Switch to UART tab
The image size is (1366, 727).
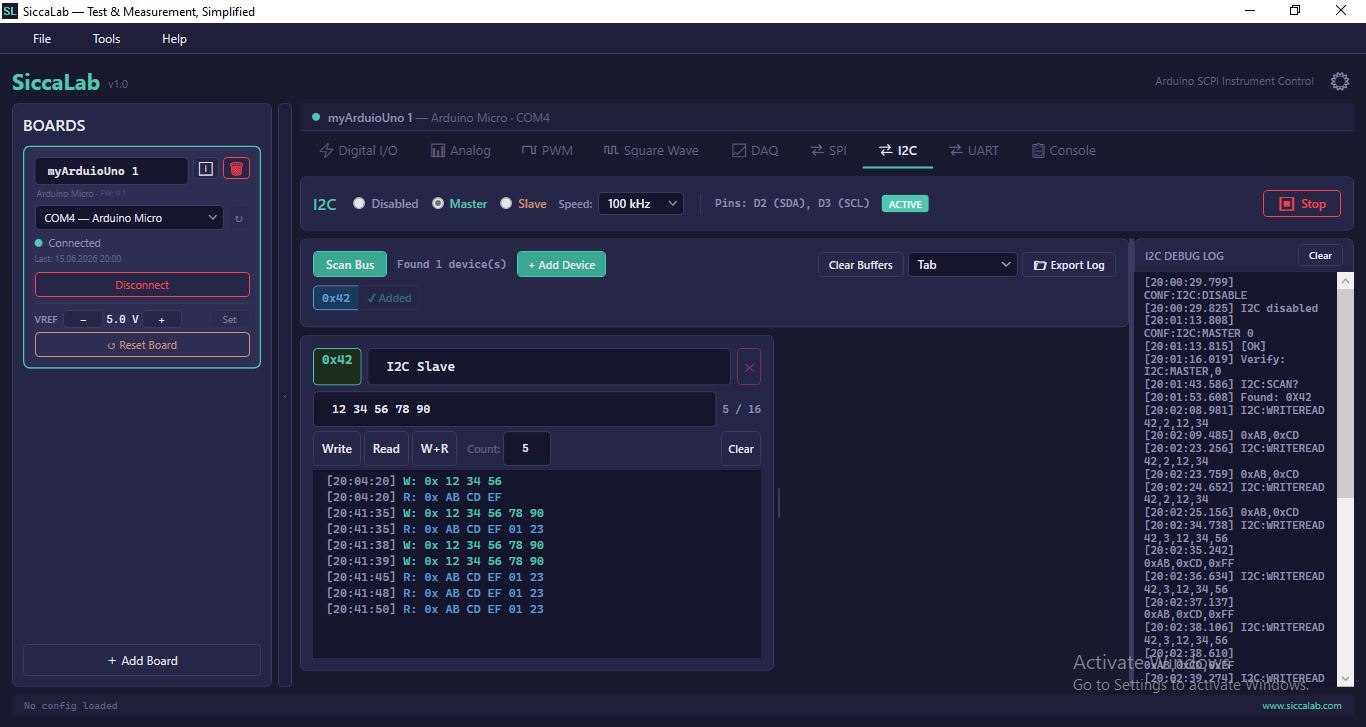pos(974,150)
